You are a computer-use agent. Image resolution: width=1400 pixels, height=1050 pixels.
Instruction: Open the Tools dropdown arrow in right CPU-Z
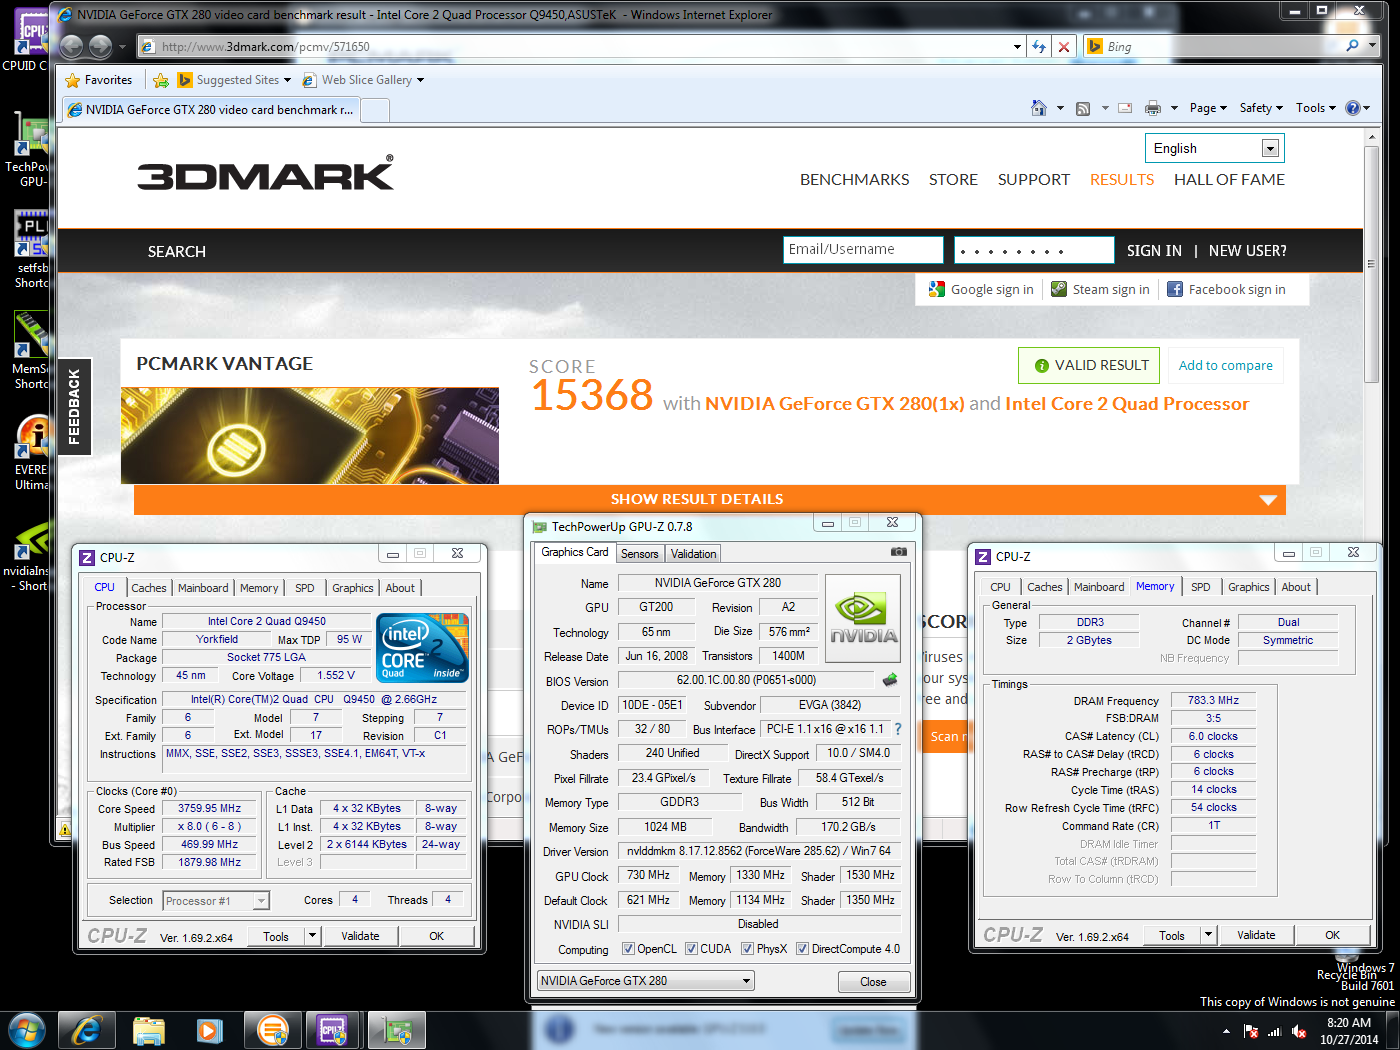point(1208,935)
